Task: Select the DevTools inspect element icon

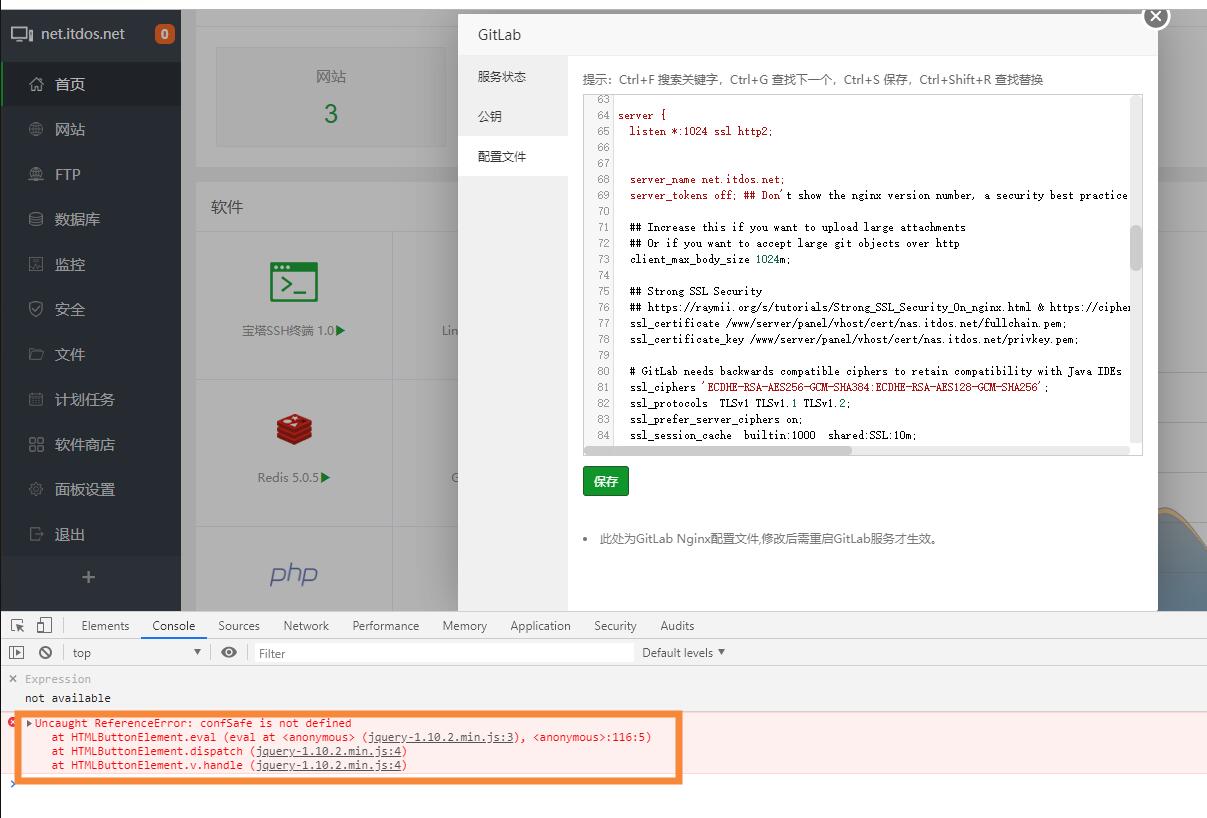Action: tap(18, 625)
